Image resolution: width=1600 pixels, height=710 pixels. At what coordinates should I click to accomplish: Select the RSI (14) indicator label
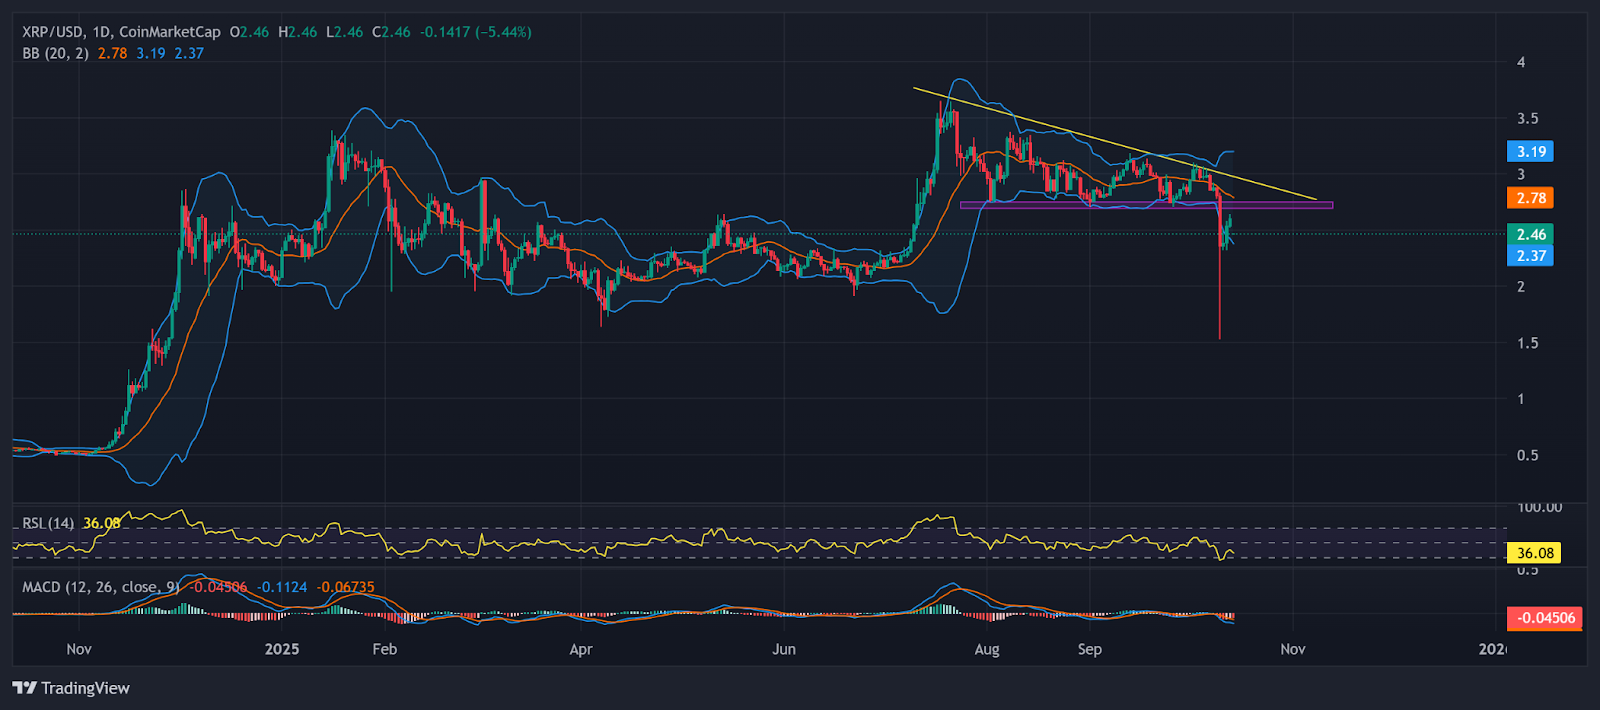[x=48, y=523]
